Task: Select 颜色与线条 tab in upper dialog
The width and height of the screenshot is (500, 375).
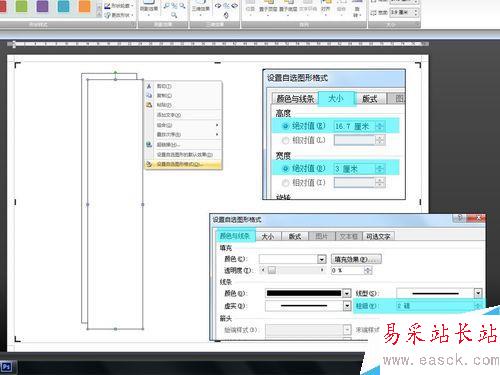Action: pyautogui.click(x=295, y=99)
